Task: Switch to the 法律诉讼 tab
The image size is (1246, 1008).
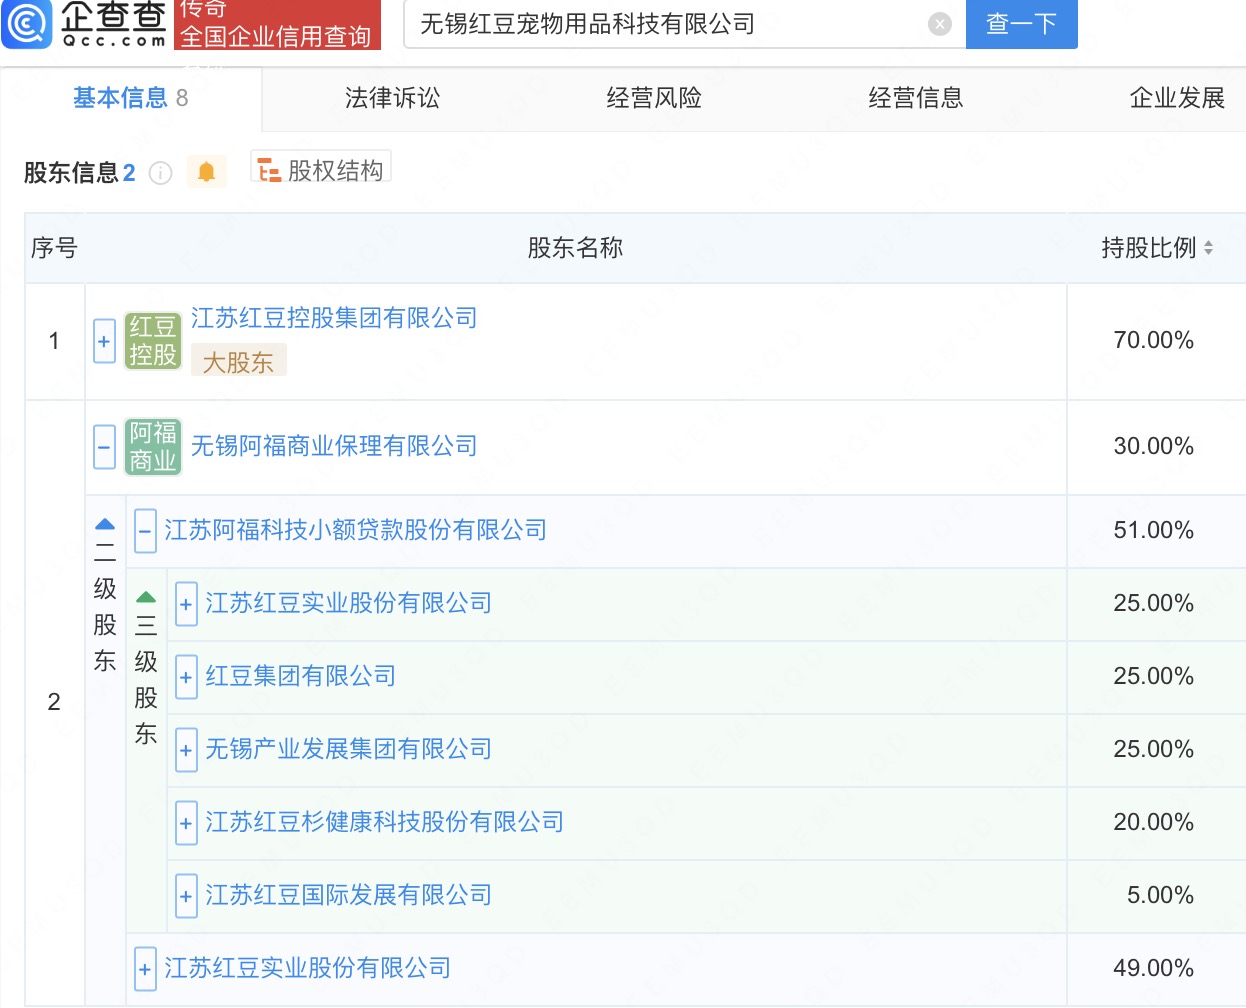Action: (x=392, y=98)
